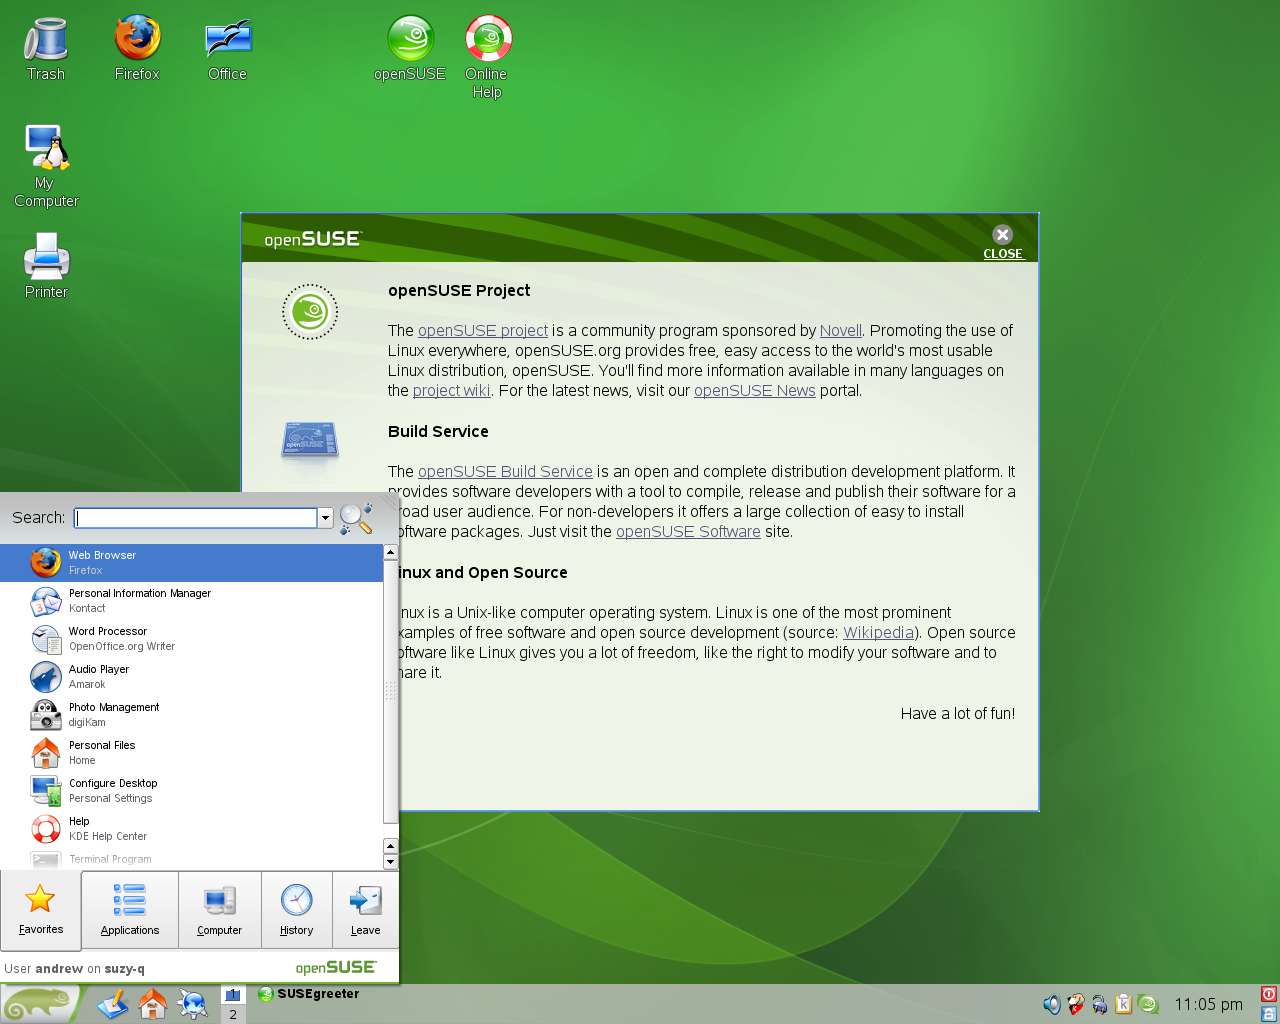Open the Trash desktop icon
Screen dimensions: 1280x1024
[46, 50]
